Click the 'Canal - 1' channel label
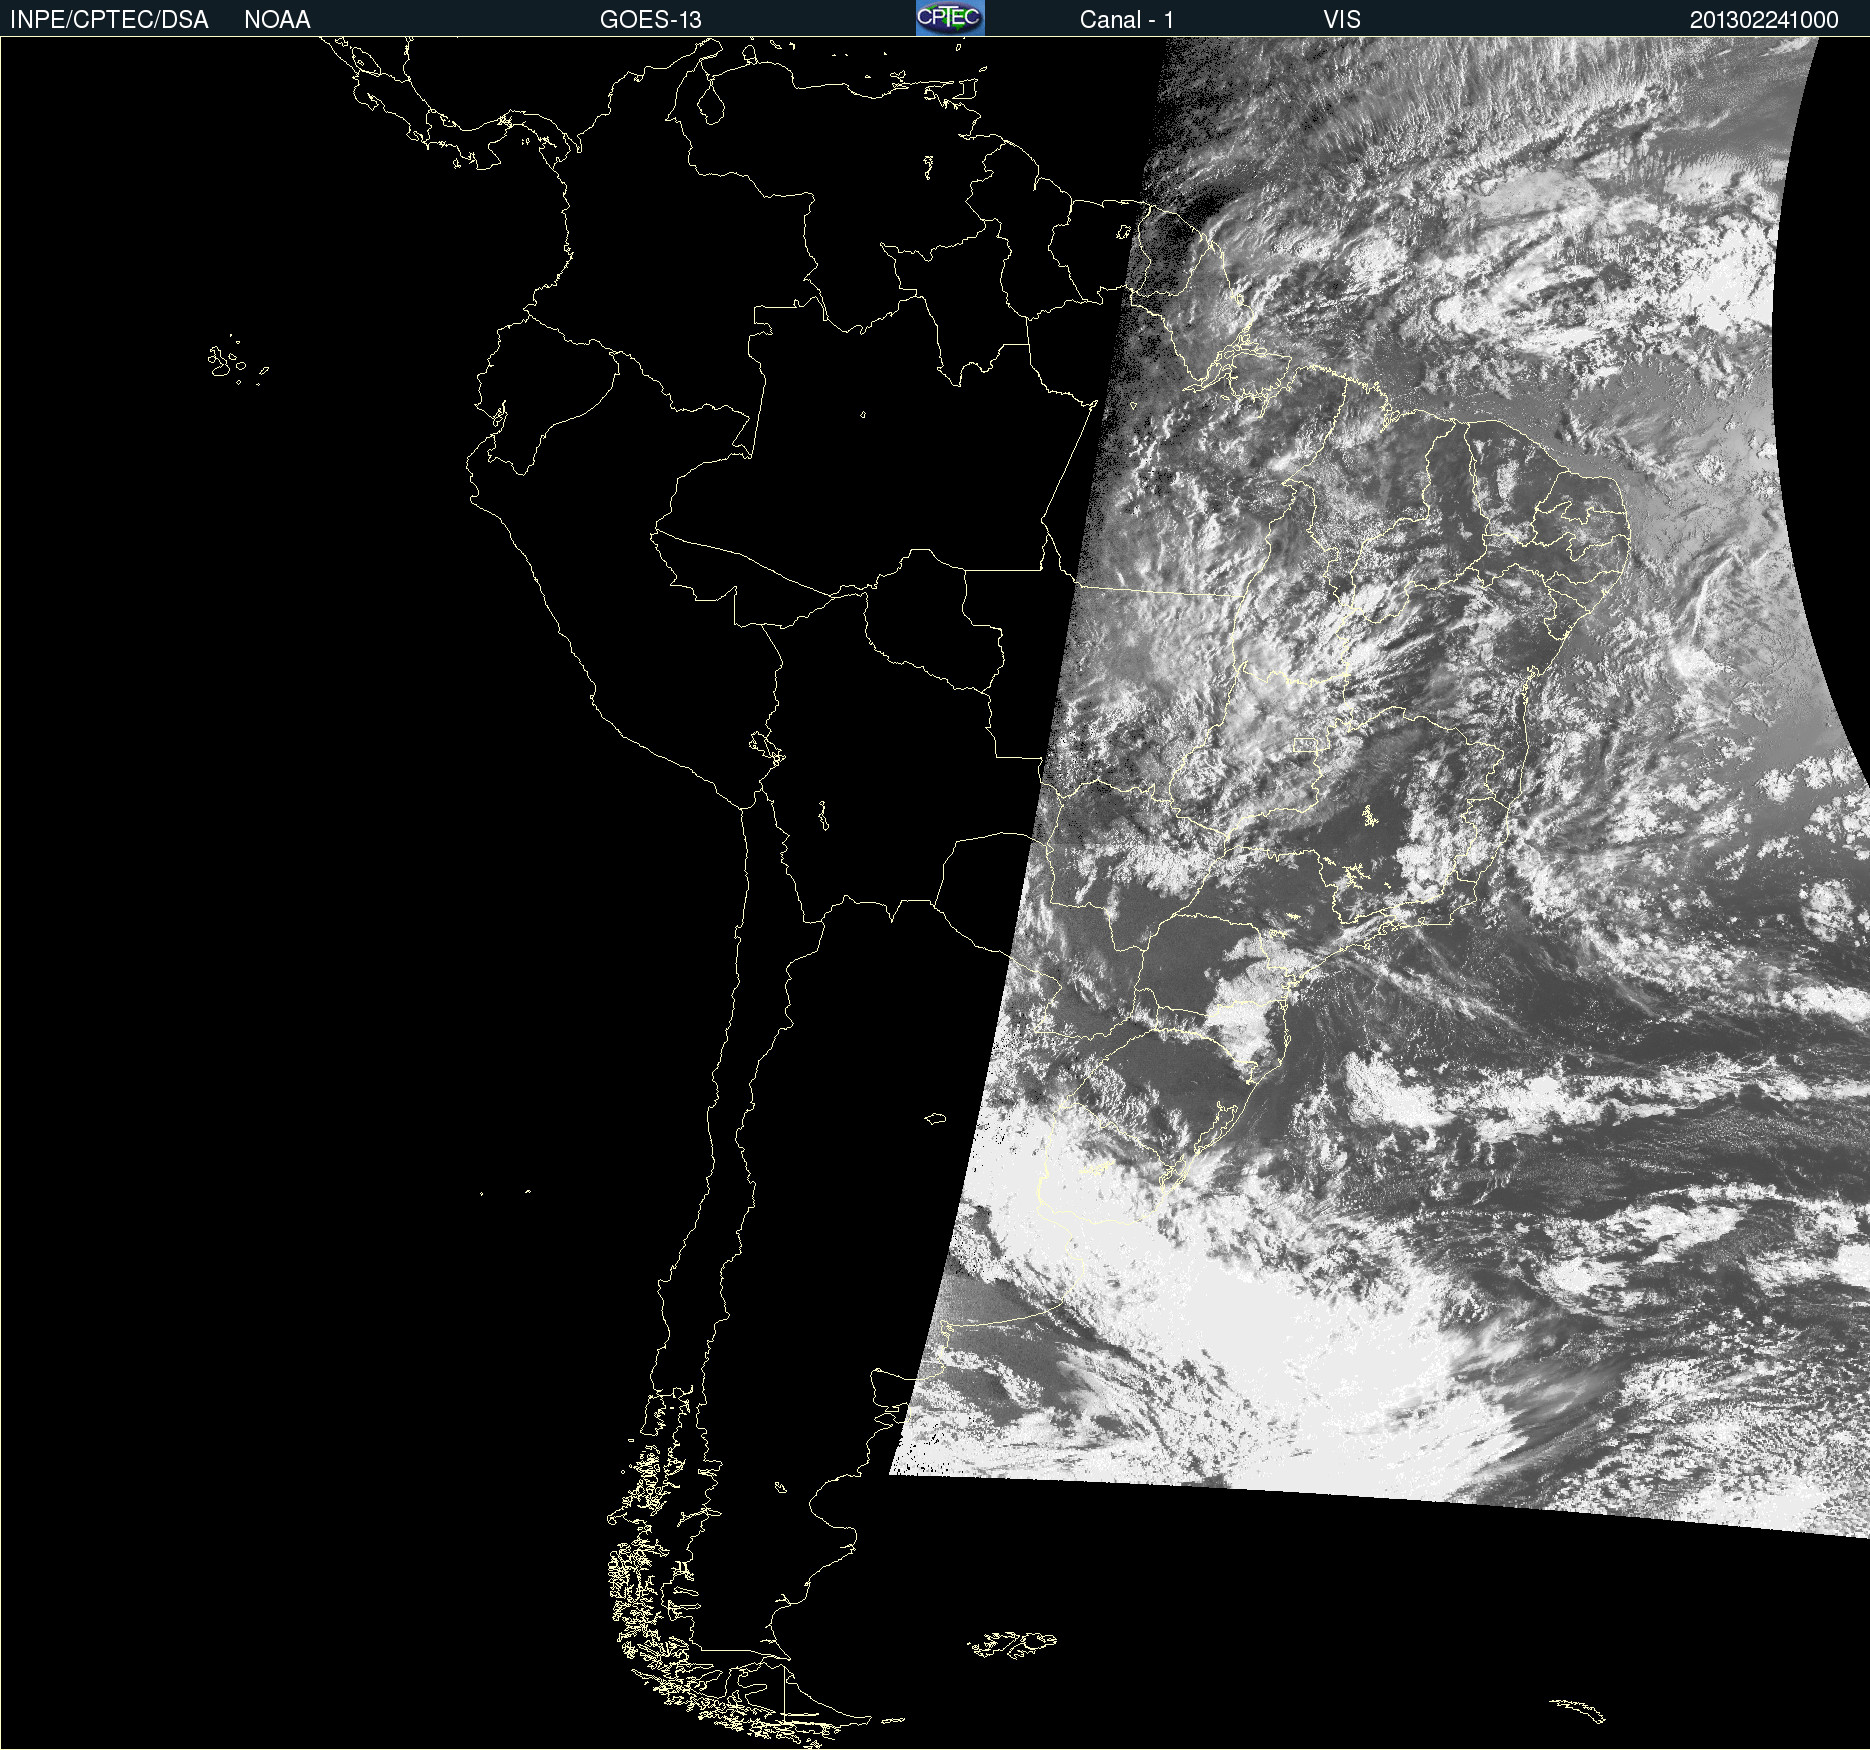 point(1126,20)
